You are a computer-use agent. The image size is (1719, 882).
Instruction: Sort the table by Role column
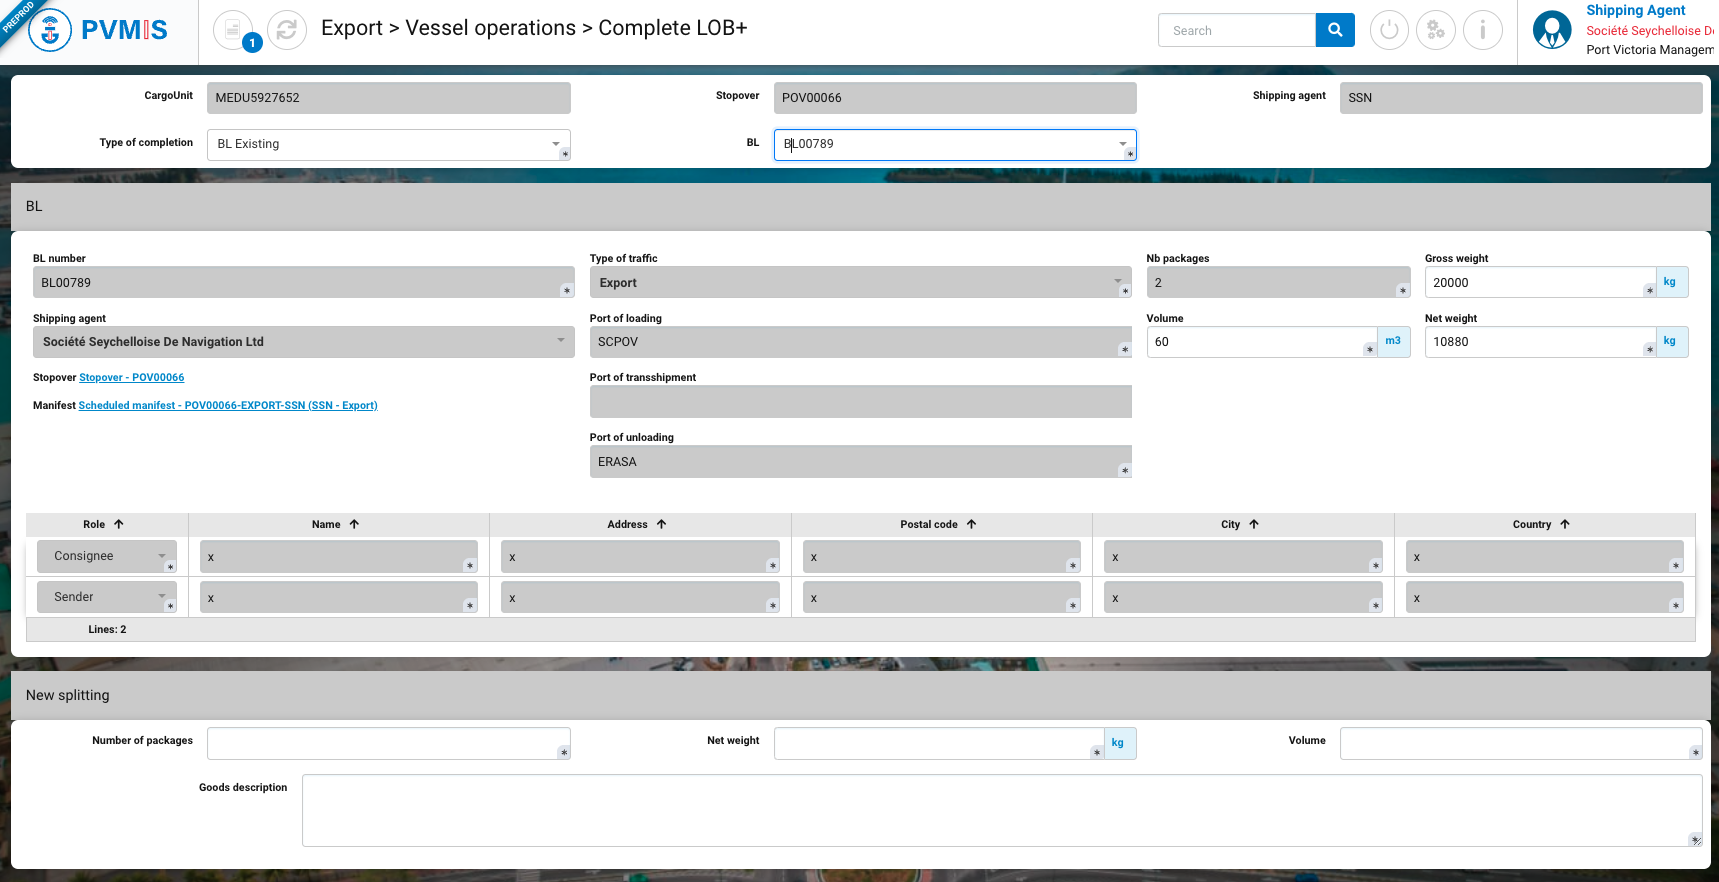pyautogui.click(x=104, y=524)
